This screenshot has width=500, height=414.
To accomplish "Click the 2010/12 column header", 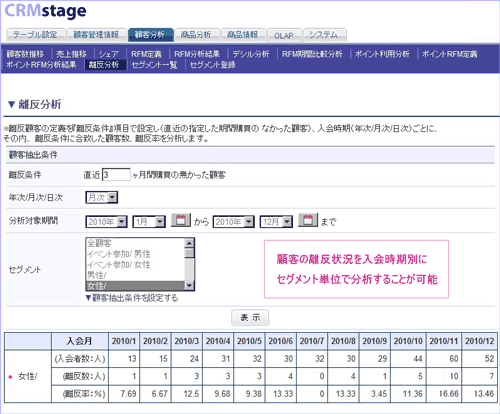I will (x=479, y=341).
